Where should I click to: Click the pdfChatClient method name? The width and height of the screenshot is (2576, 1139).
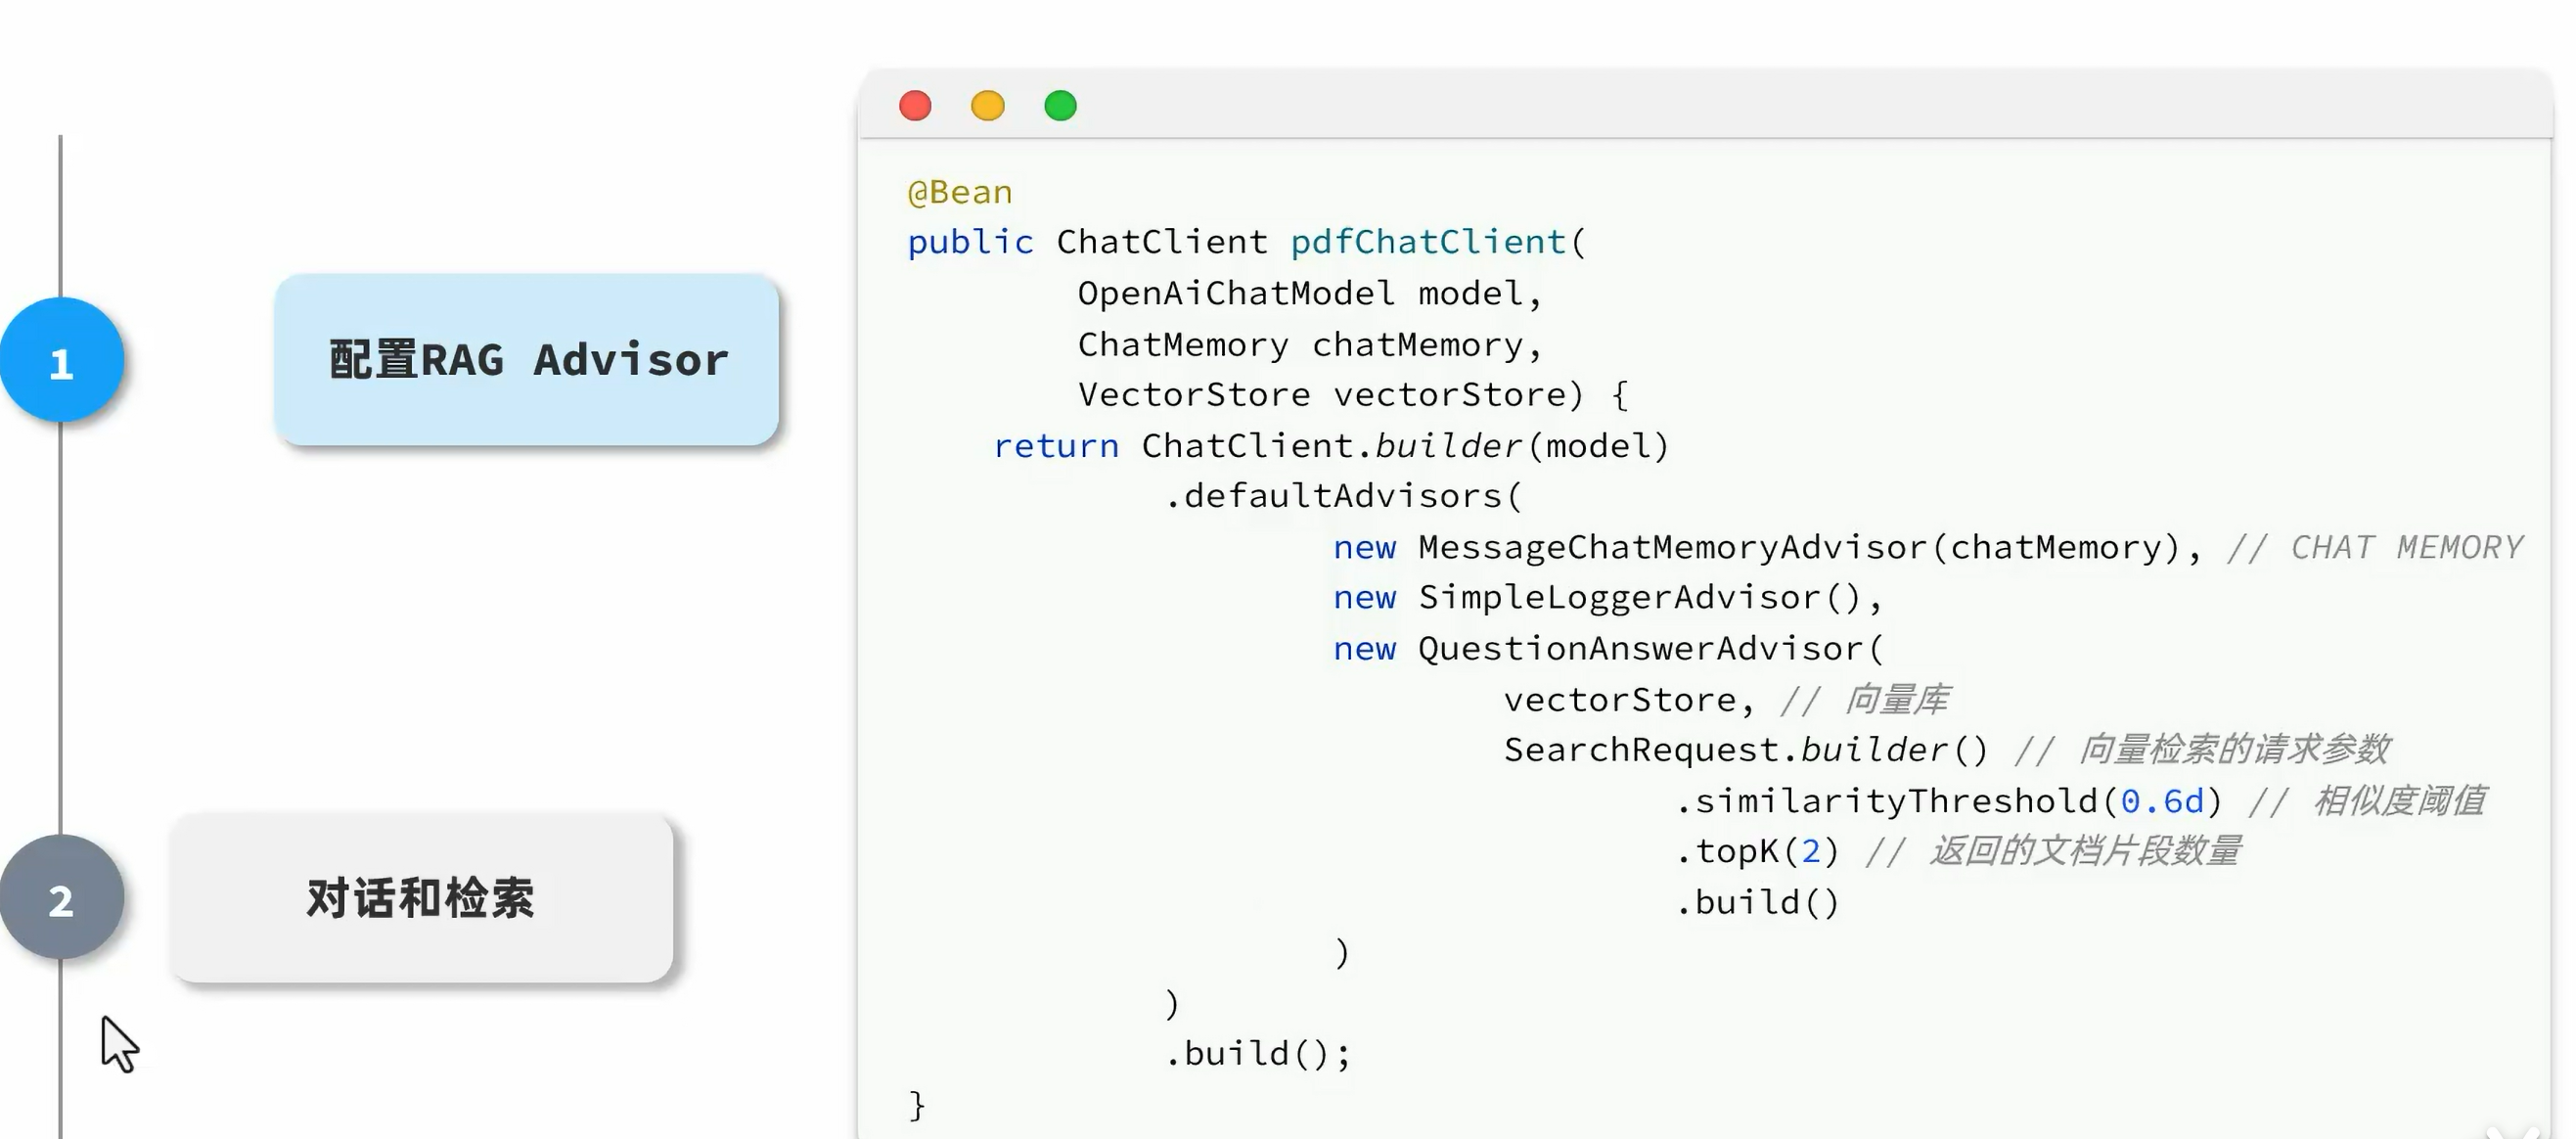[x=1428, y=242]
